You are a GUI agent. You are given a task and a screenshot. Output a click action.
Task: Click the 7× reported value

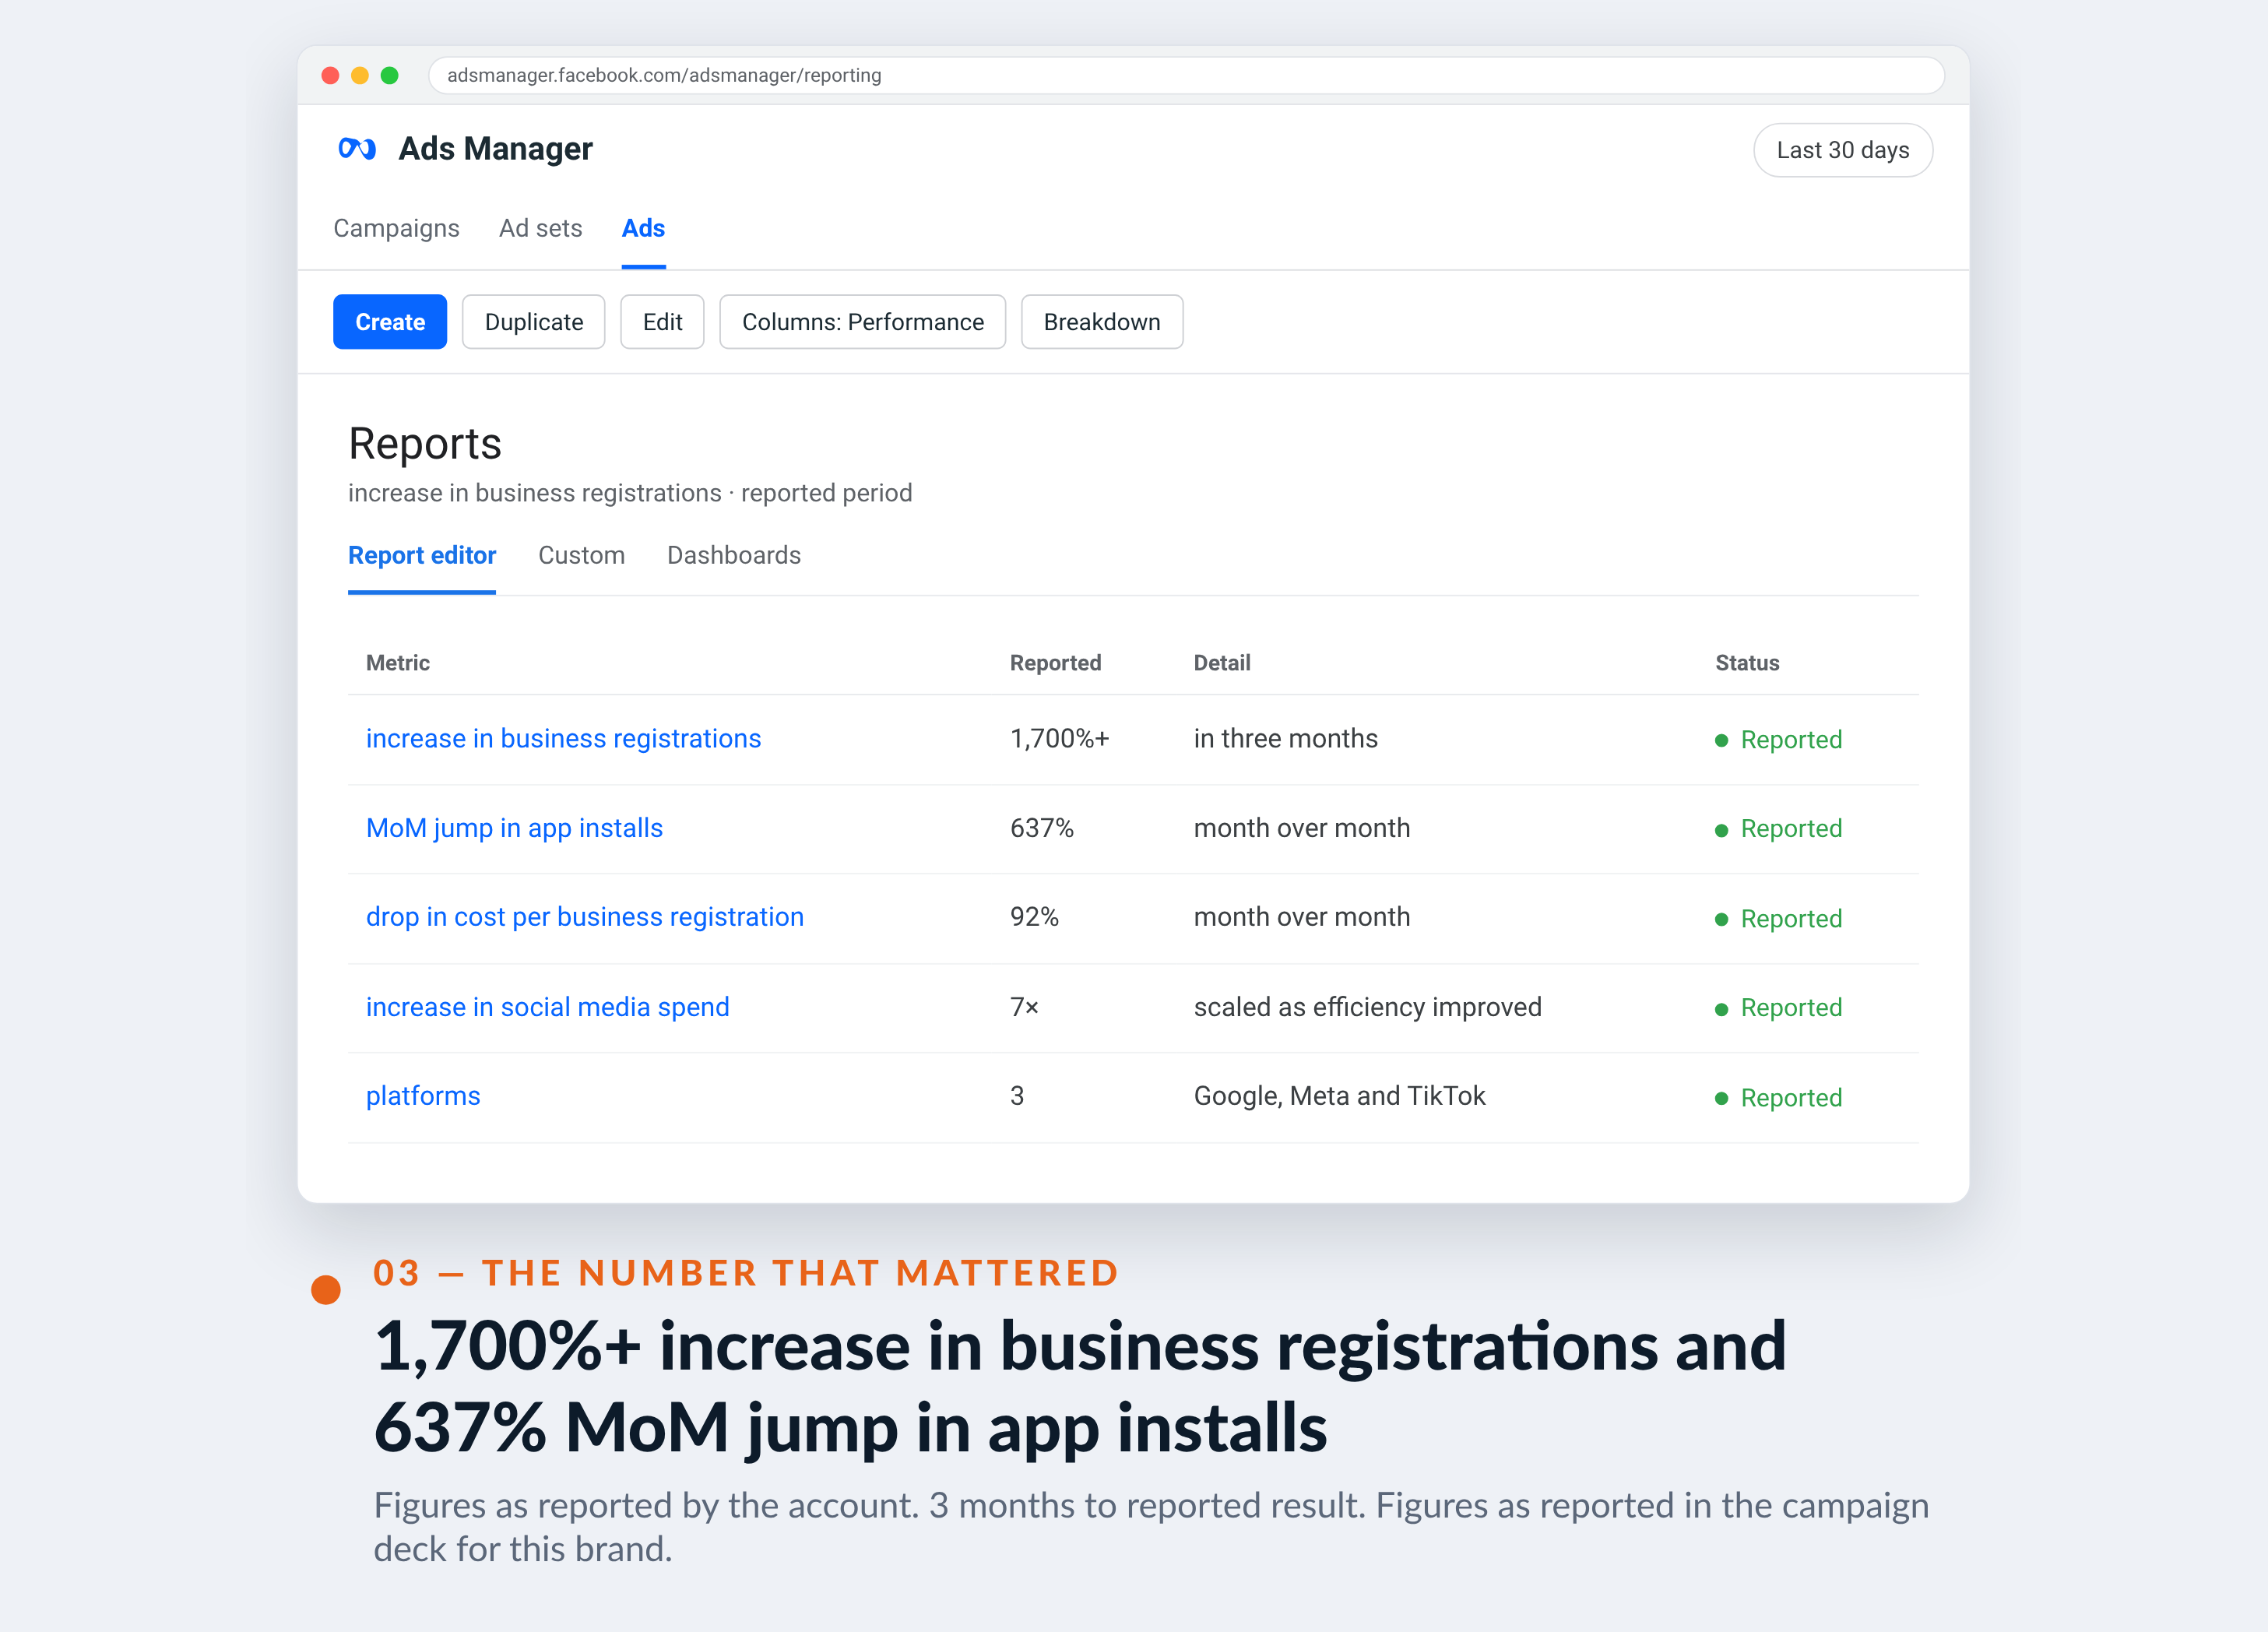point(1024,1007)
